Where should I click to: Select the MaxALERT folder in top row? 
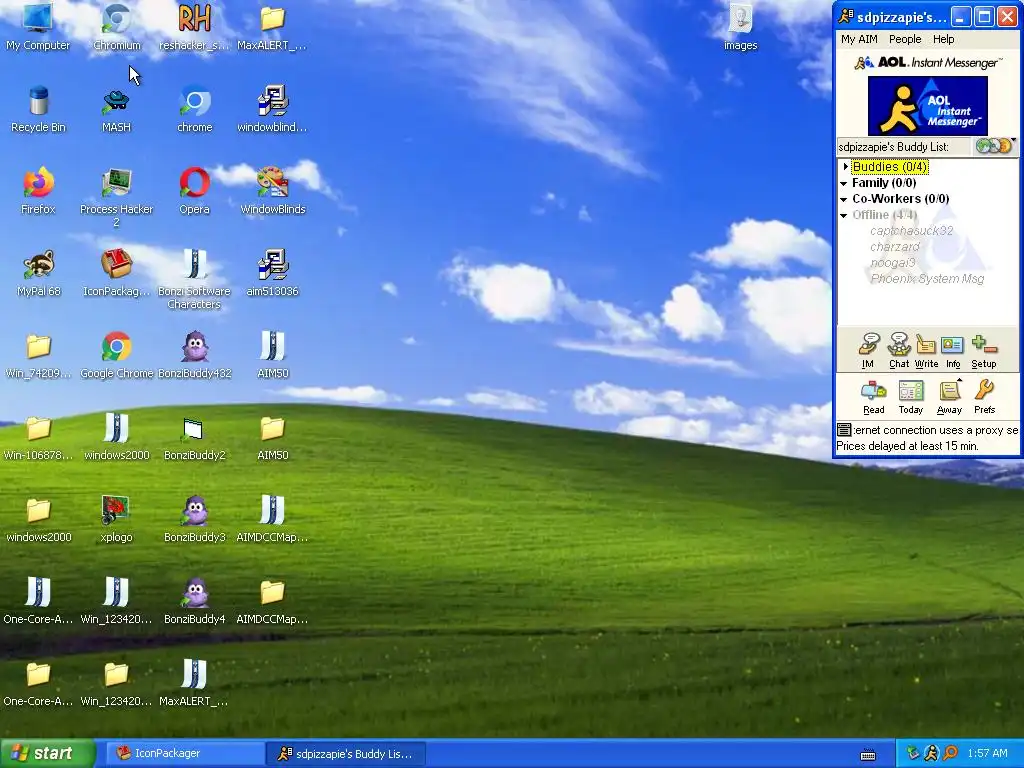coord(273,27)
